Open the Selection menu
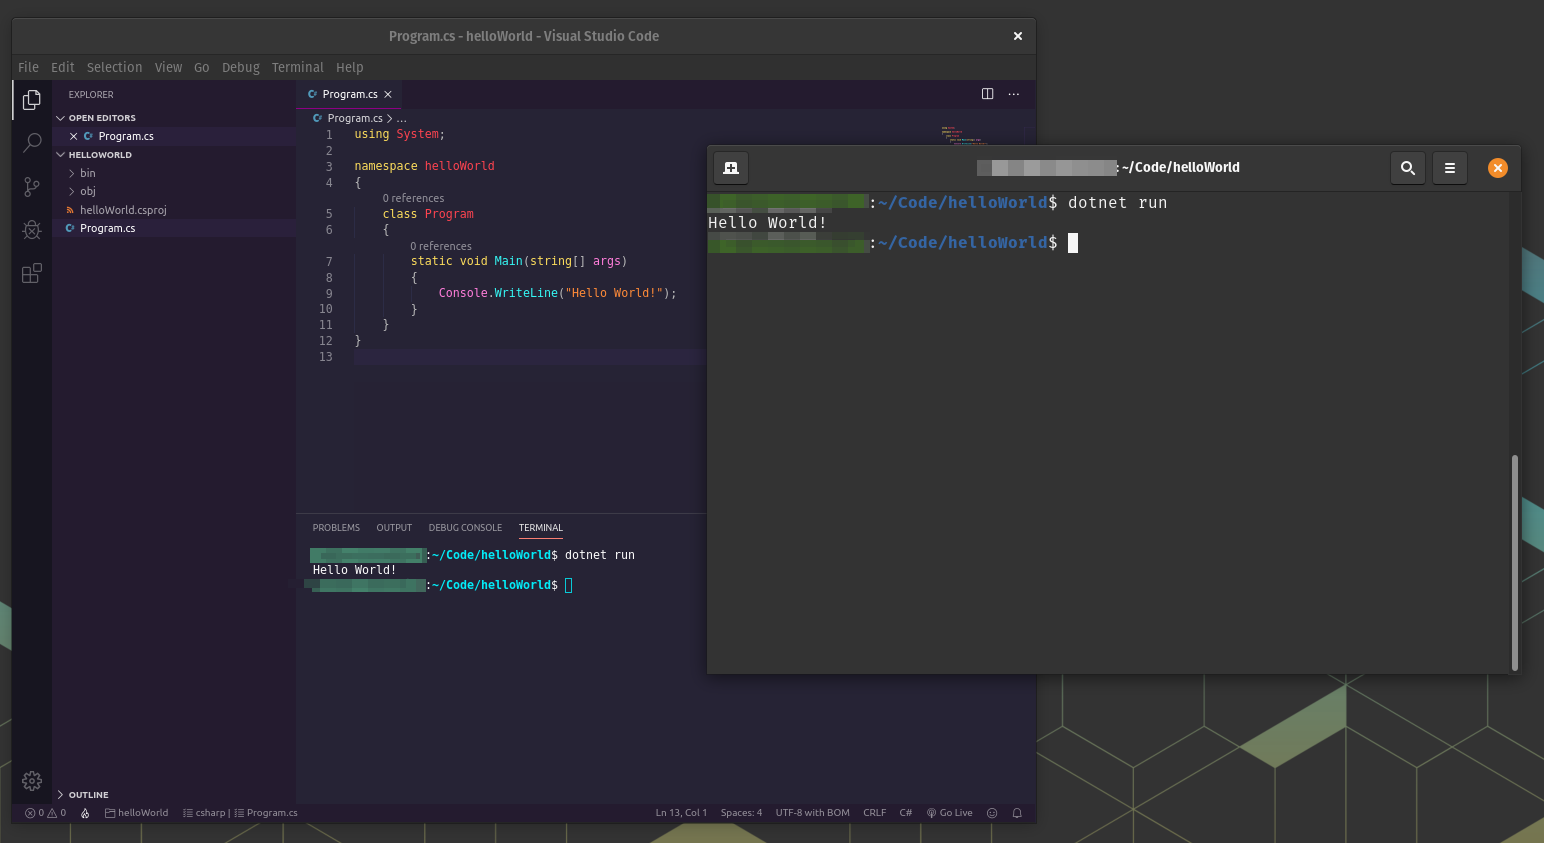 pyautogui.click(x=115, y=67)
